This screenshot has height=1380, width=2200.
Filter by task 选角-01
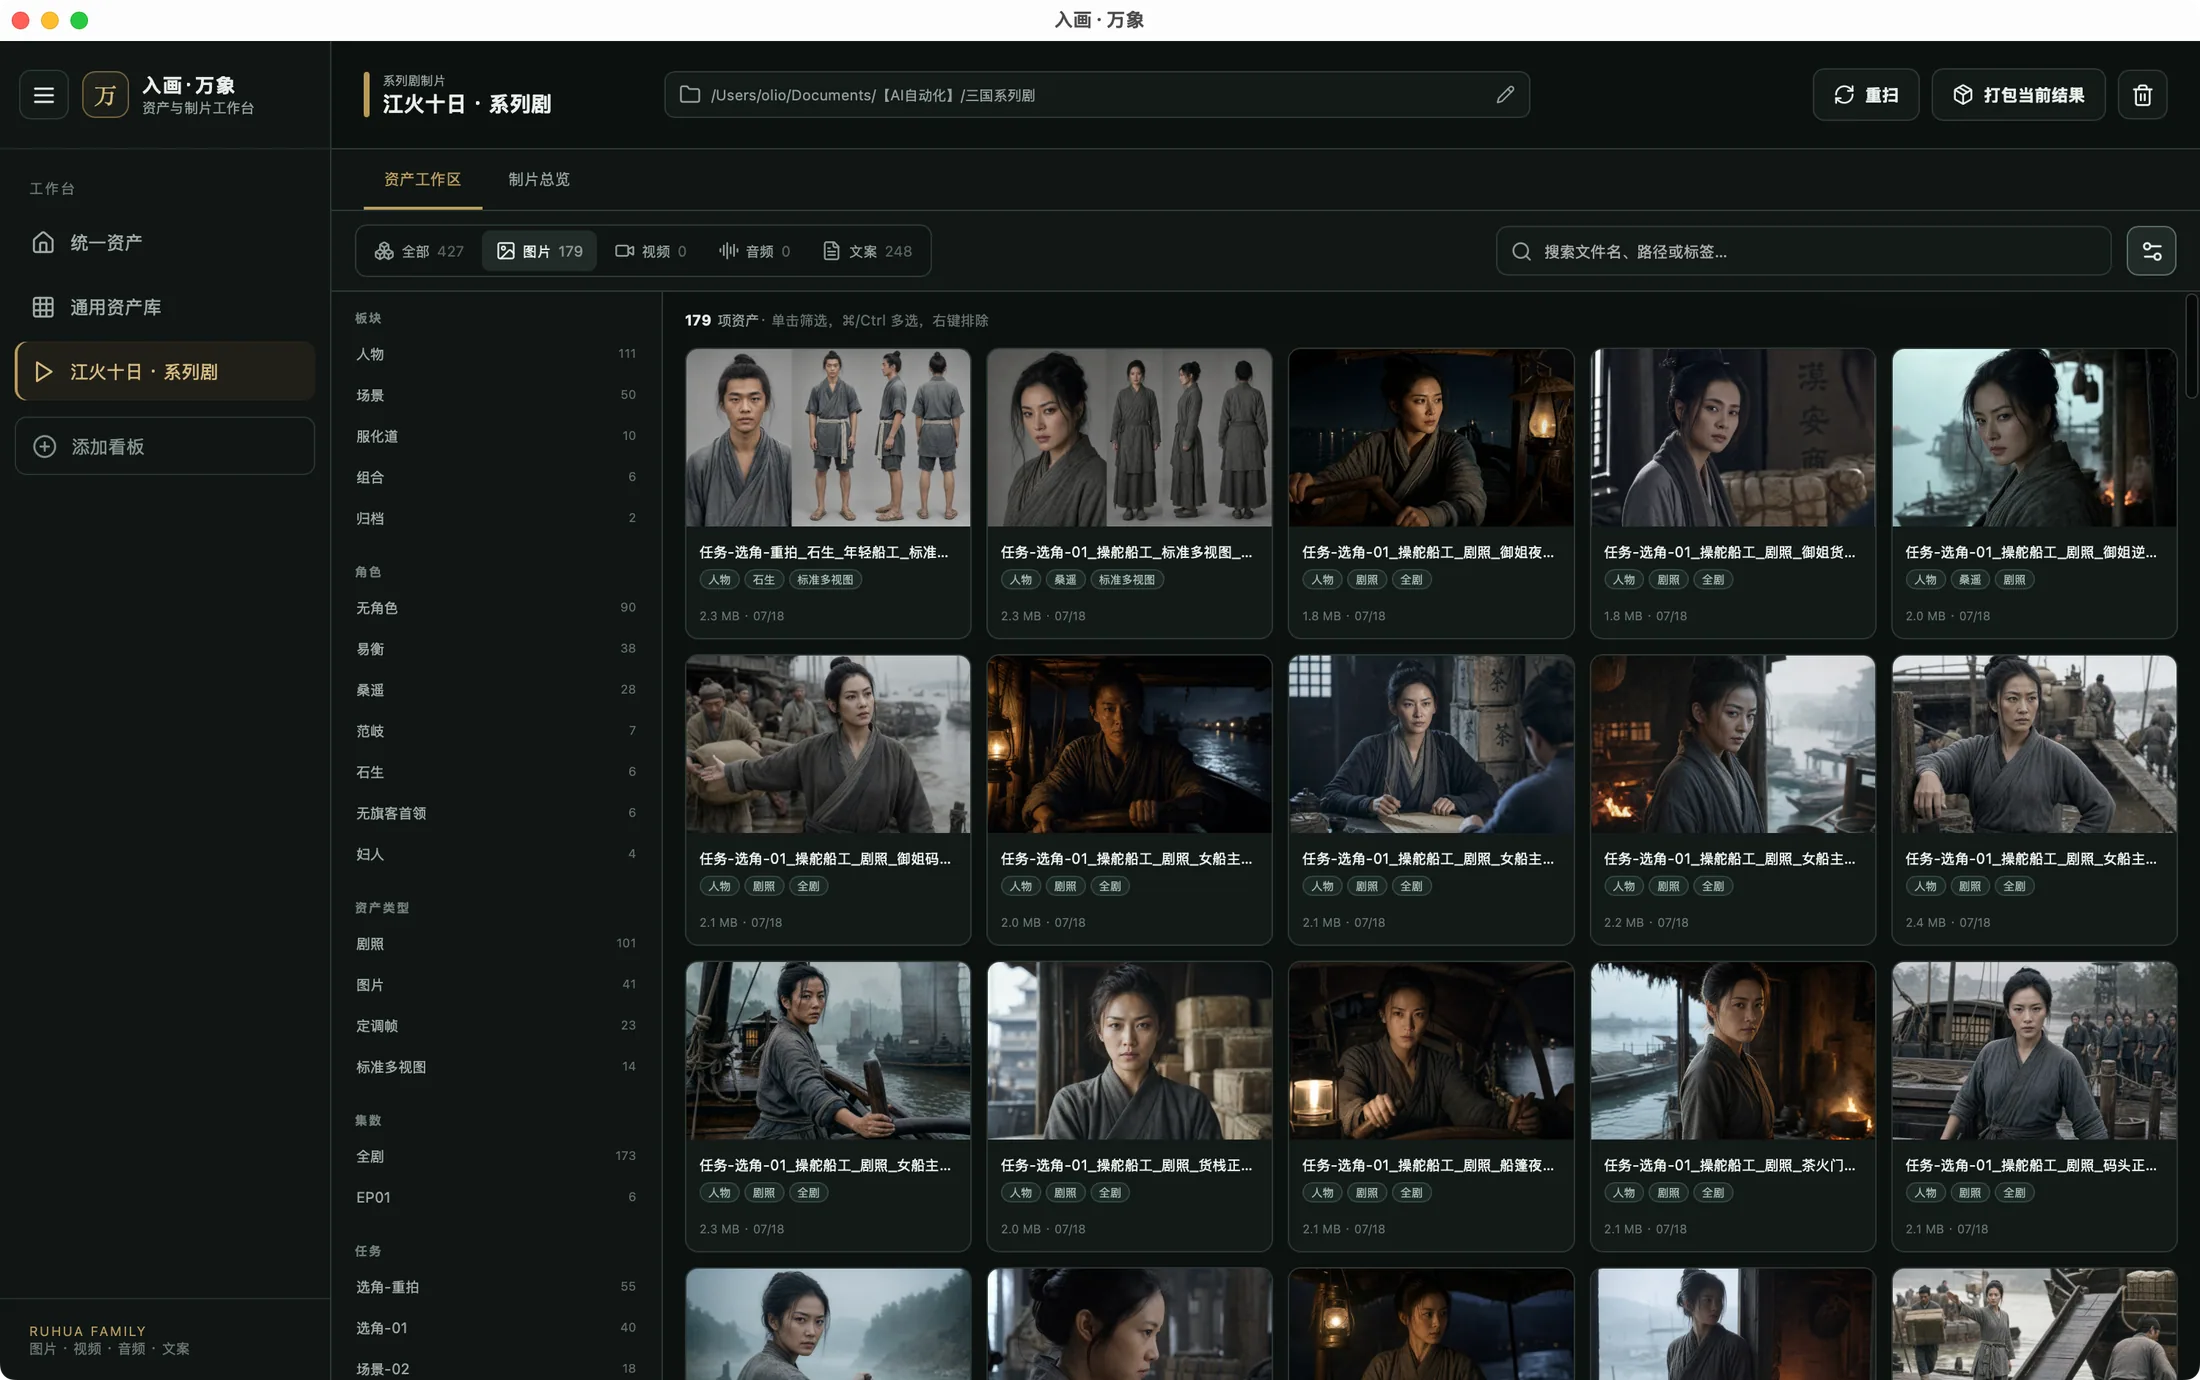(496, 1328)
